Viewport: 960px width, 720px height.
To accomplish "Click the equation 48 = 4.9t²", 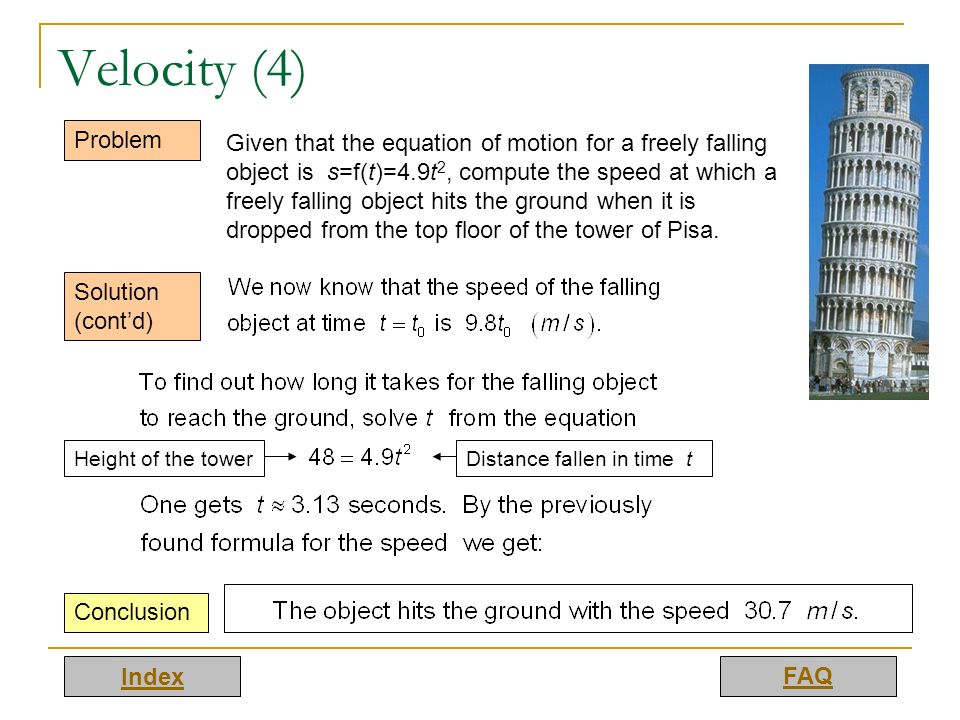I will (359, 457).
